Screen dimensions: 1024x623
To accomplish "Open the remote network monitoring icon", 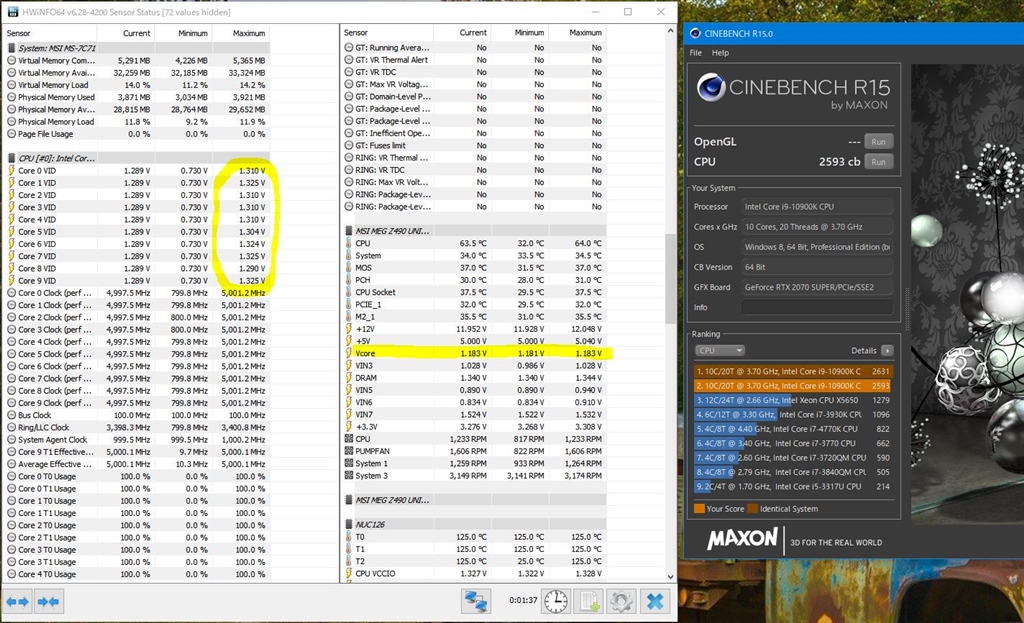I will [476, 601].
